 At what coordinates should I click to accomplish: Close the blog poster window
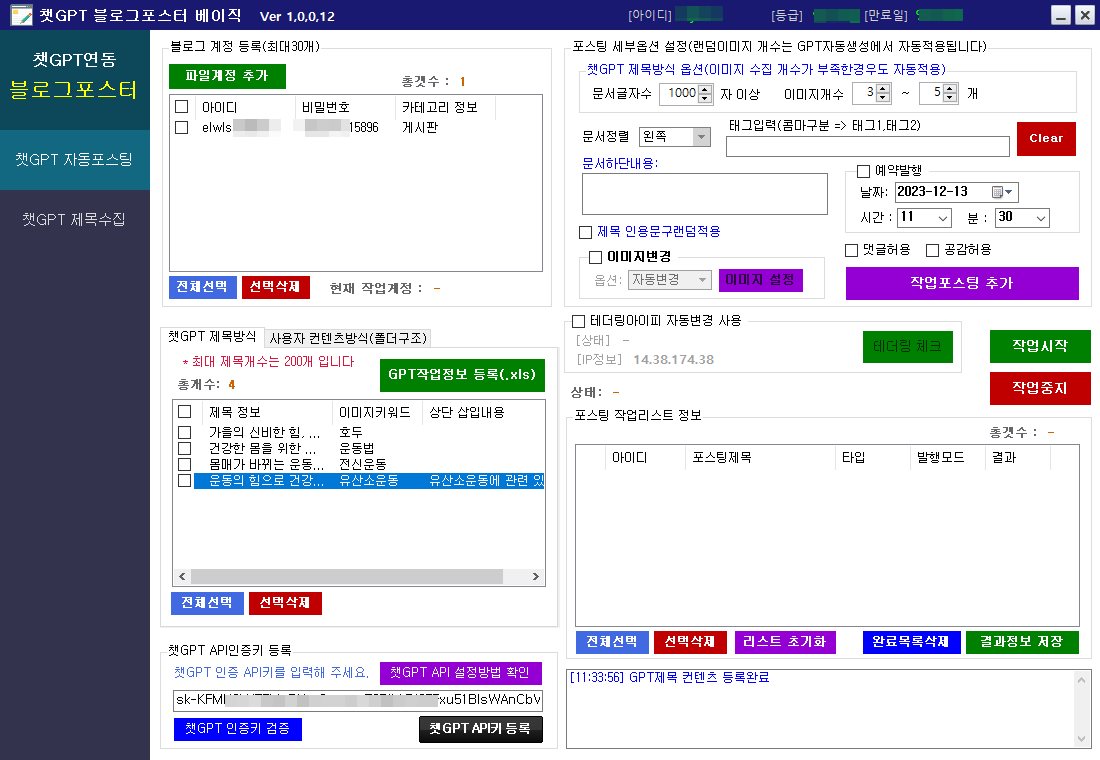1085,15
